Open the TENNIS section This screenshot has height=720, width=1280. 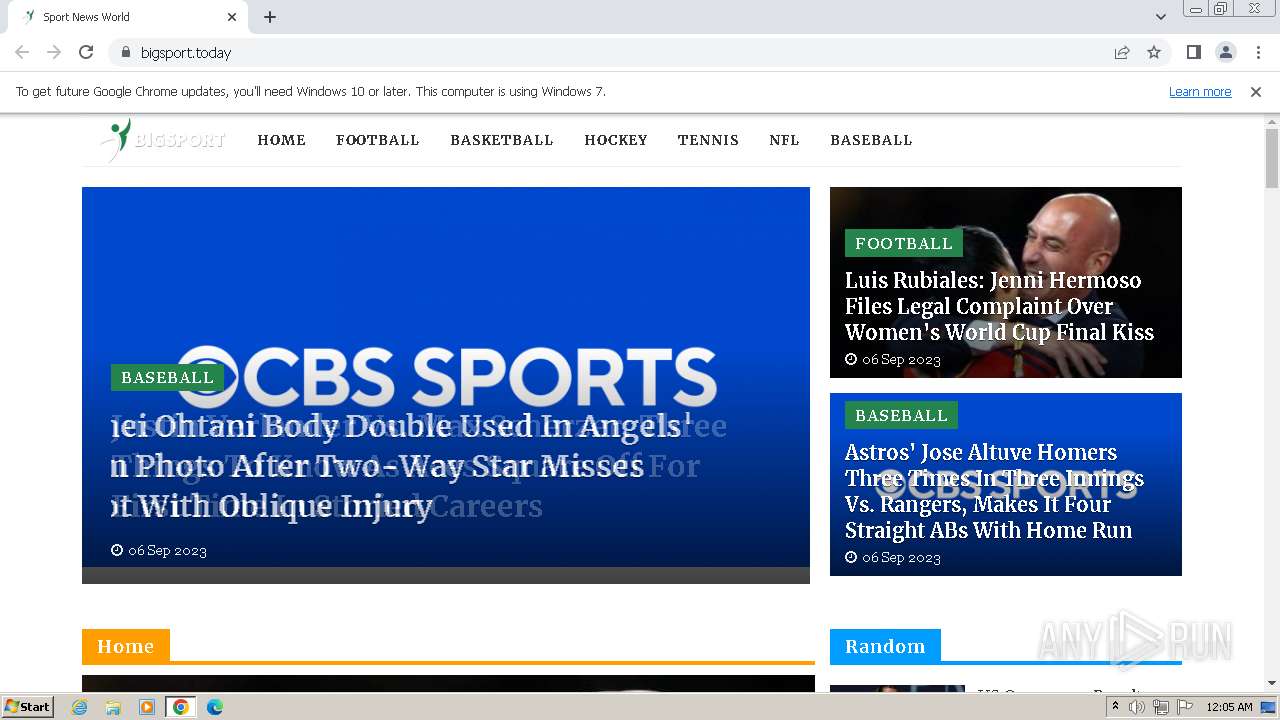pyautogui.click(x=708, y=140)
